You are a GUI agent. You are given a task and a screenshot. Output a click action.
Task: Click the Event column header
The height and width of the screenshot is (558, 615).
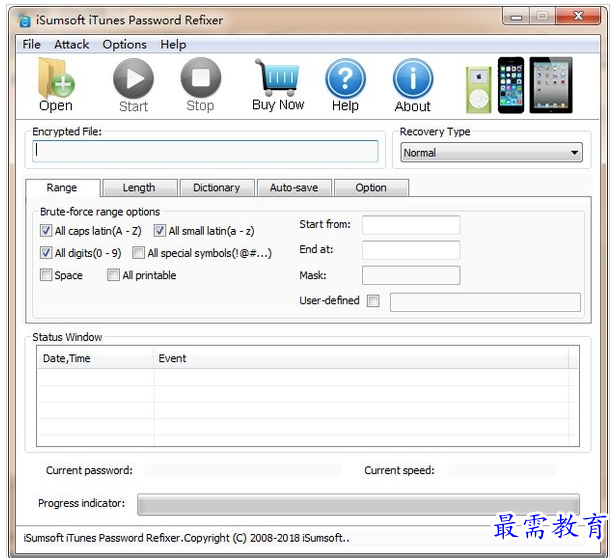[361, 358]
